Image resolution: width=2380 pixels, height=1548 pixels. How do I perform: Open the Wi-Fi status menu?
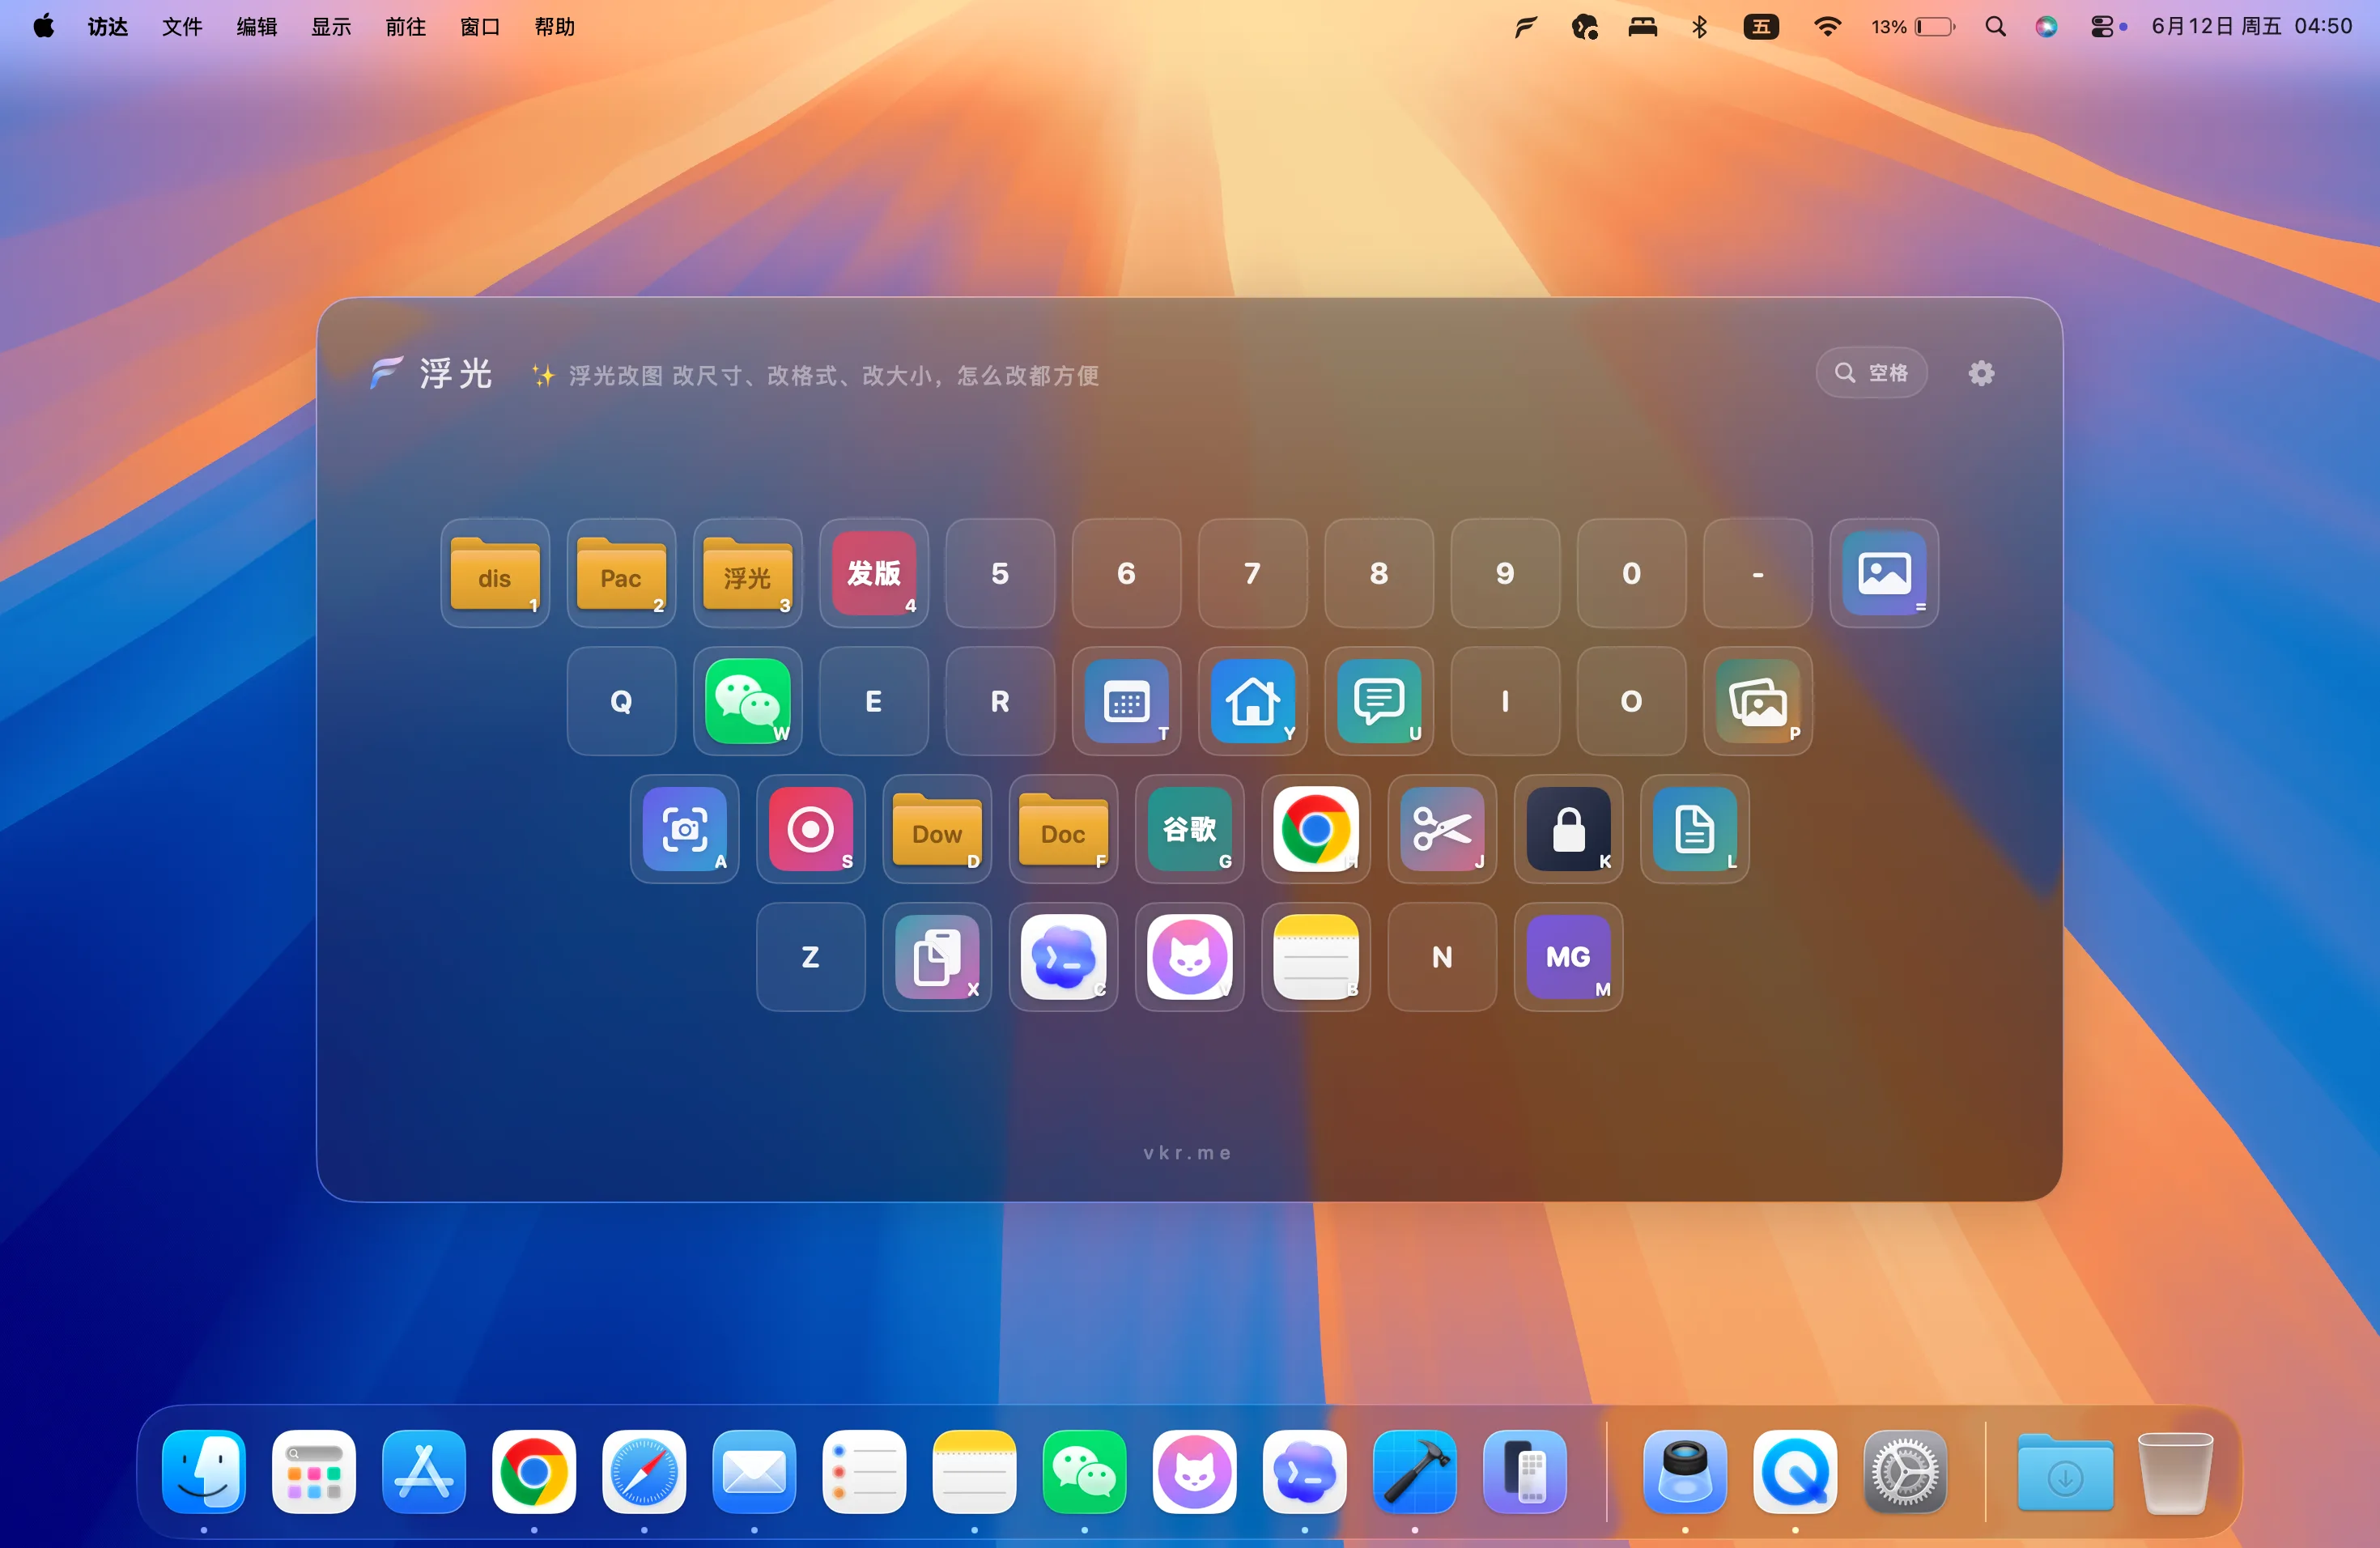coord(1827,26)
